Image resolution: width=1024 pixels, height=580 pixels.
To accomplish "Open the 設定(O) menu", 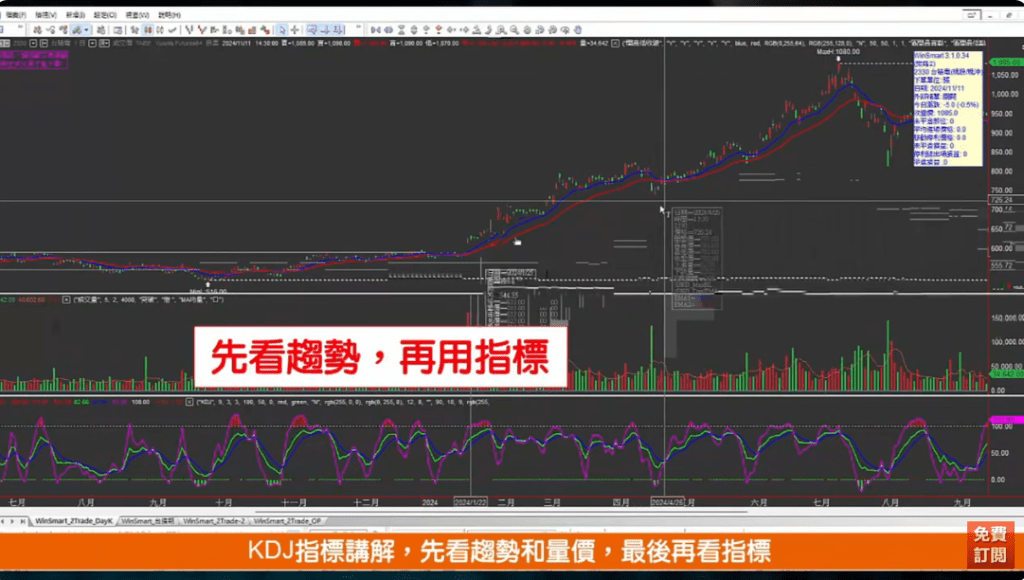I will pos(105,15).
